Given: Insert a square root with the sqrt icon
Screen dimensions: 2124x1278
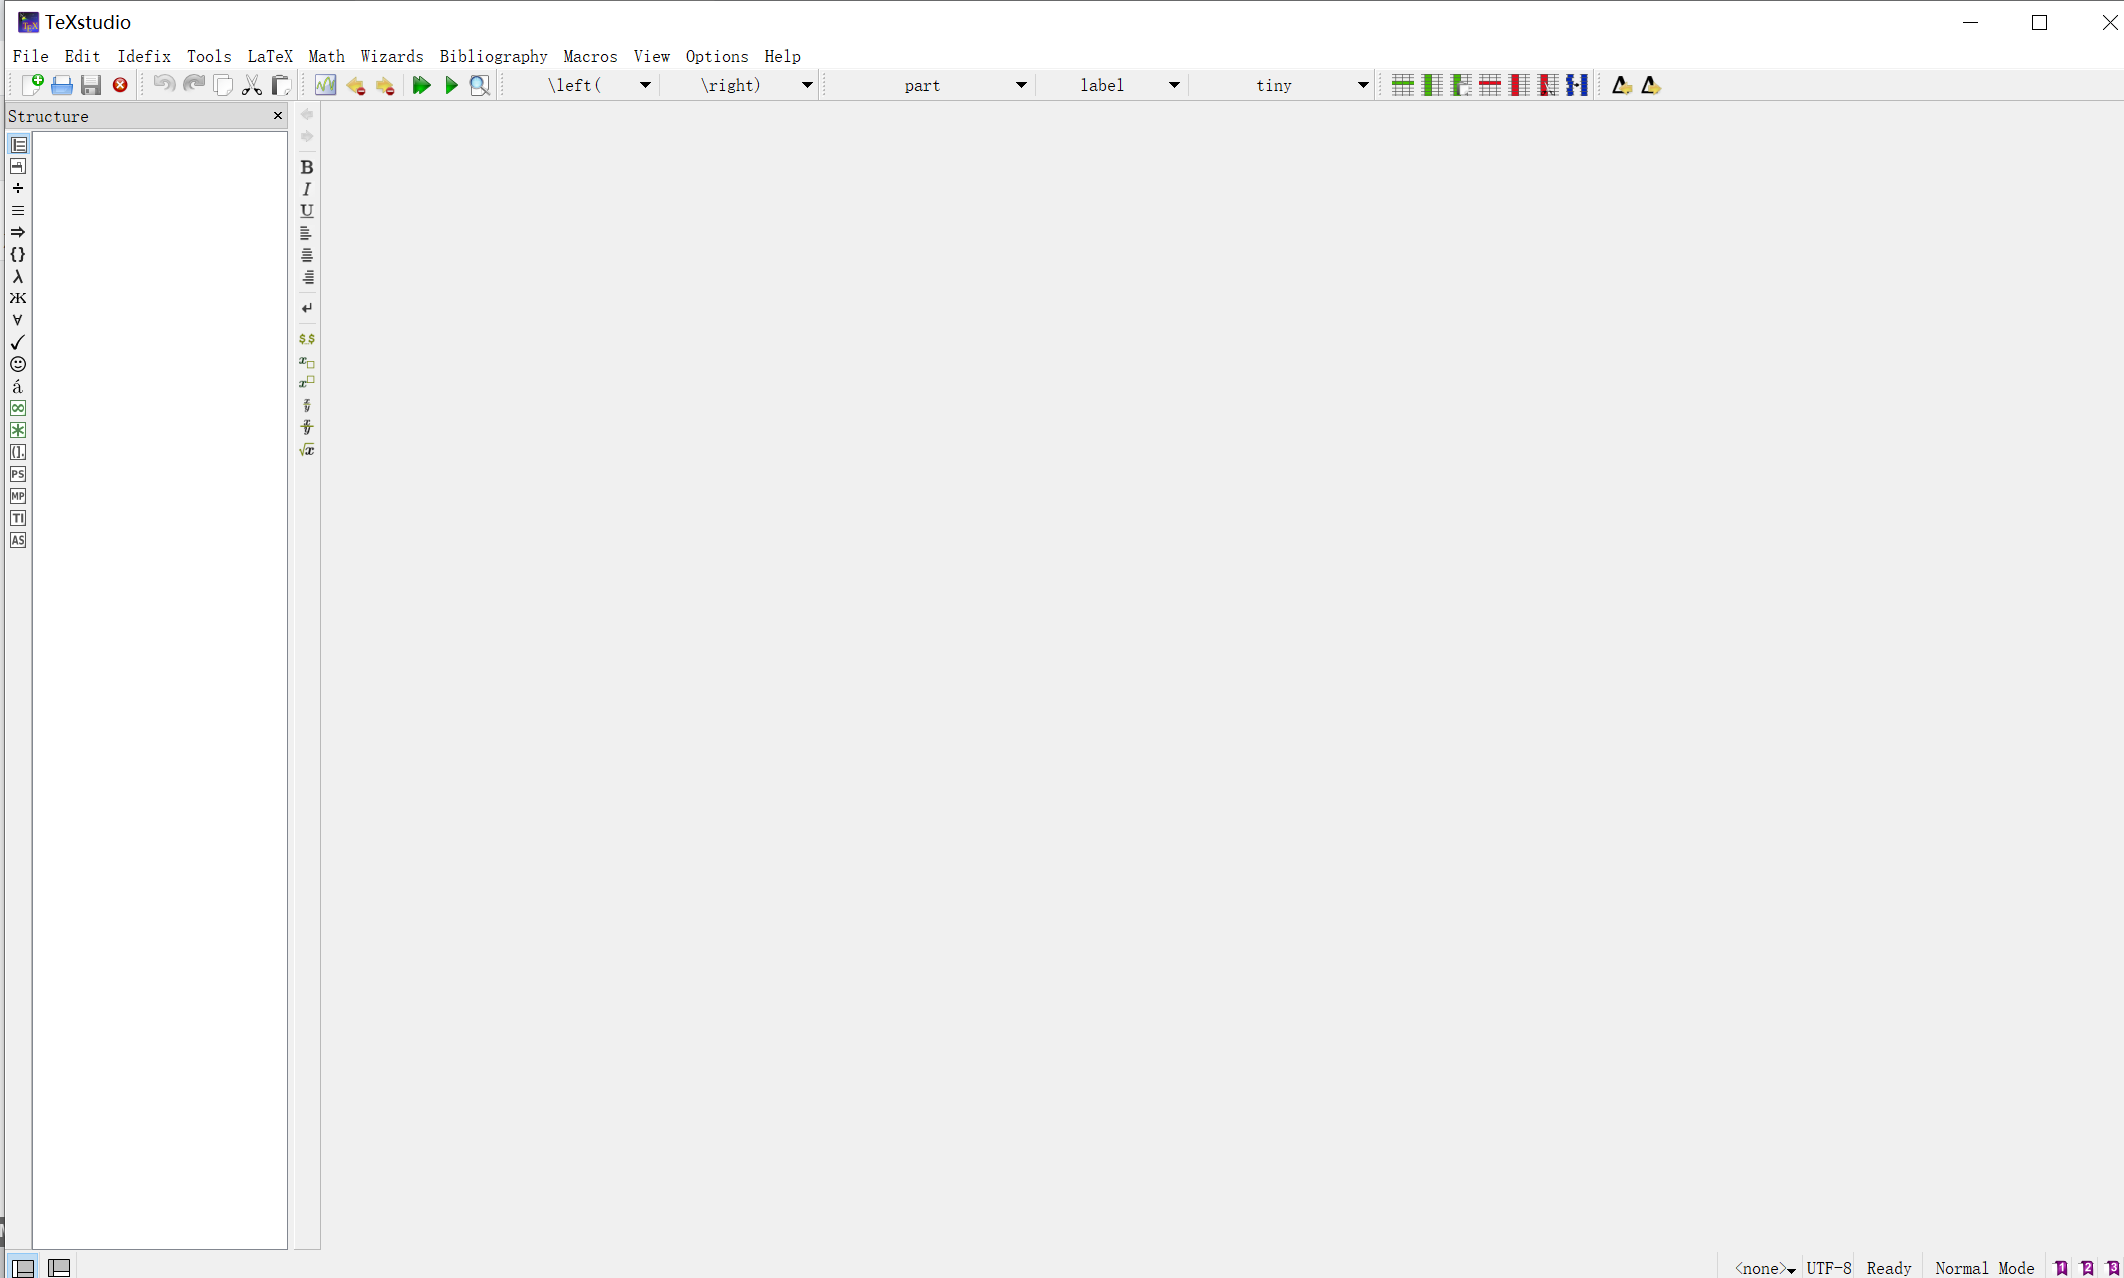Looking at the screenshot, I should click(307, 450).
